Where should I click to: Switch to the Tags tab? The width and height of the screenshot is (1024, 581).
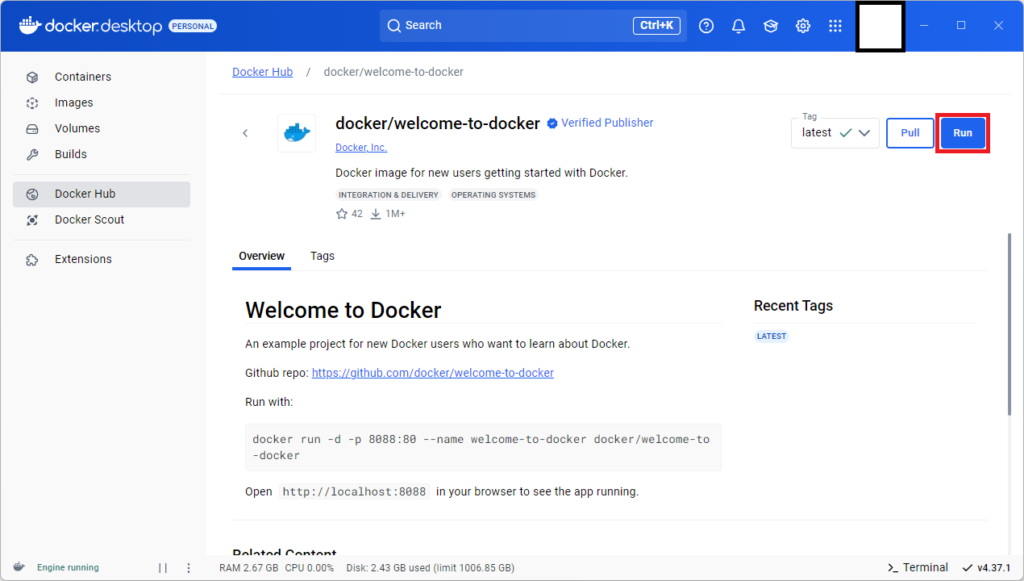coord(322,256)
